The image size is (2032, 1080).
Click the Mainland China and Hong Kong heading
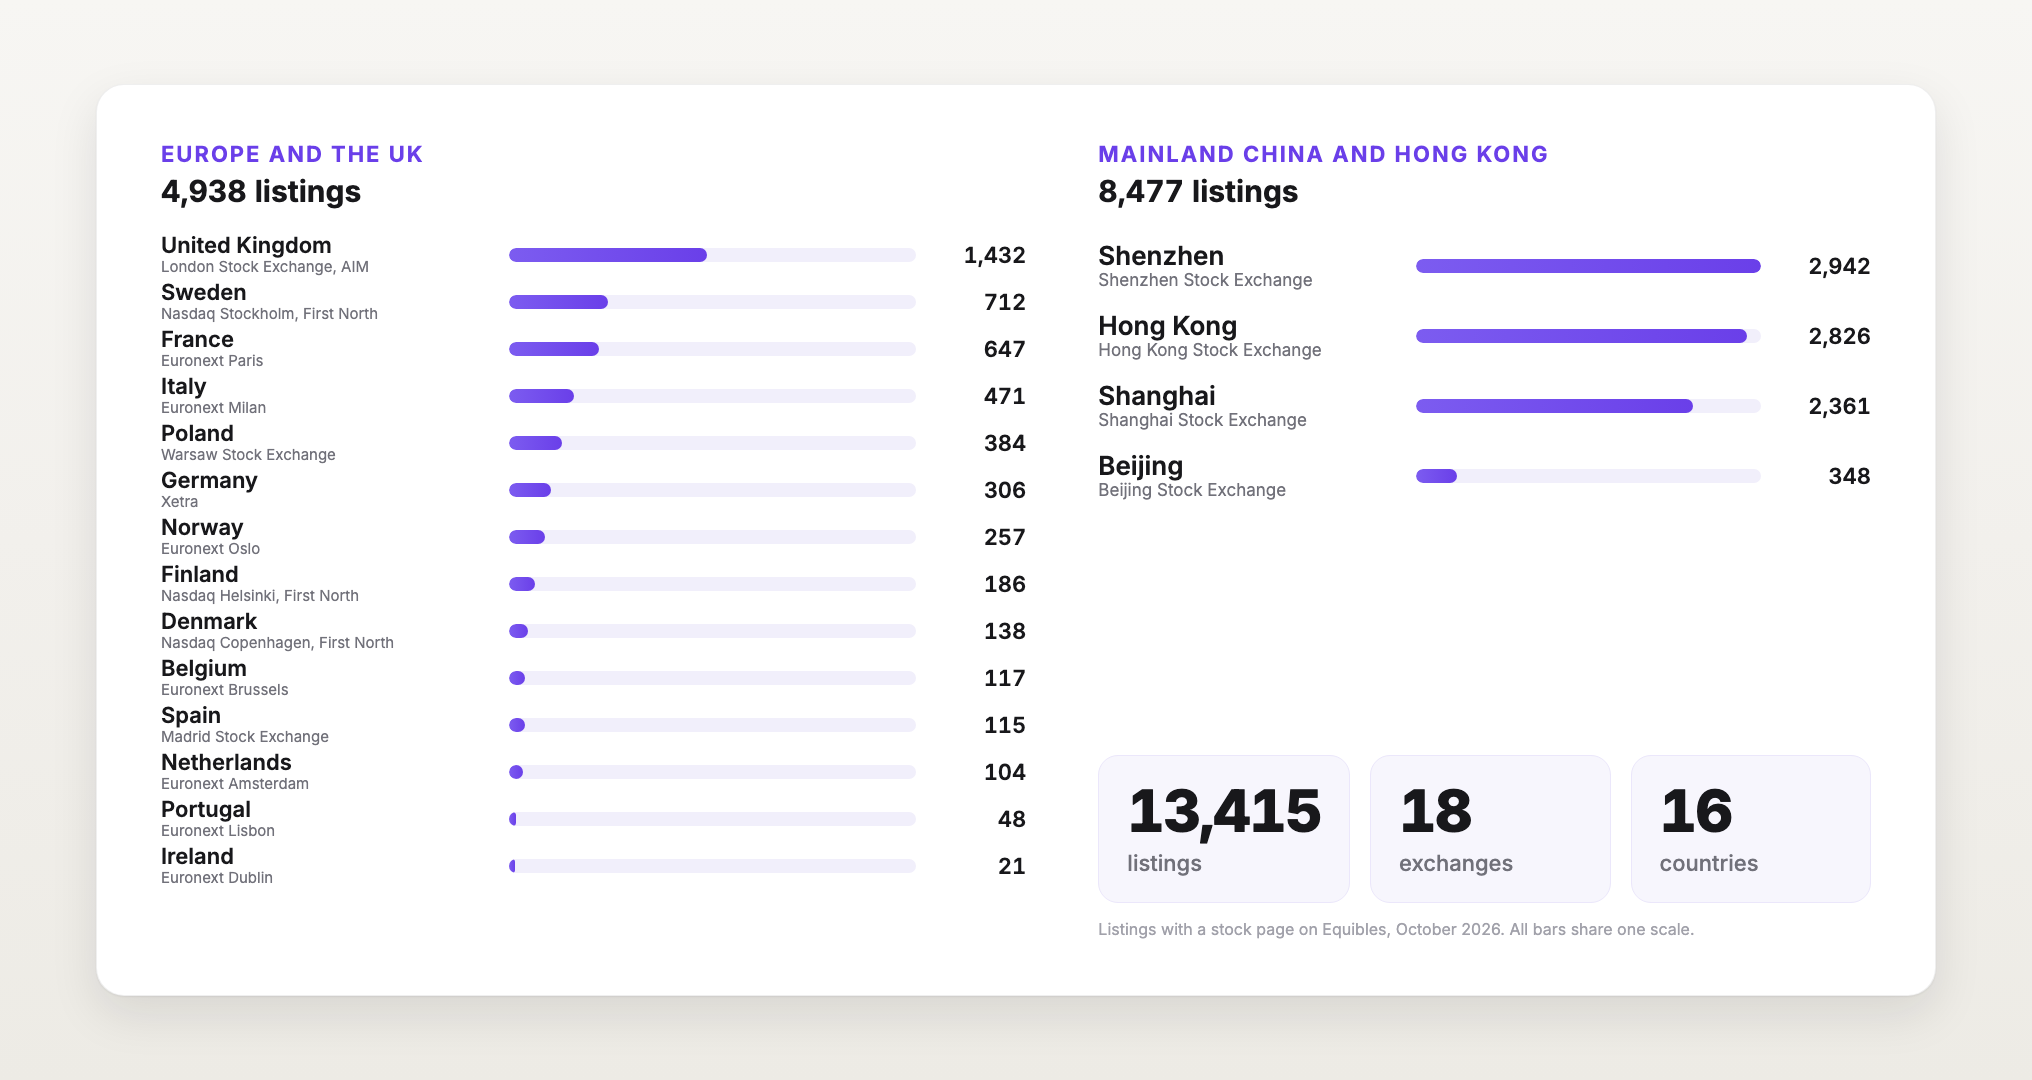point(1323,154)
